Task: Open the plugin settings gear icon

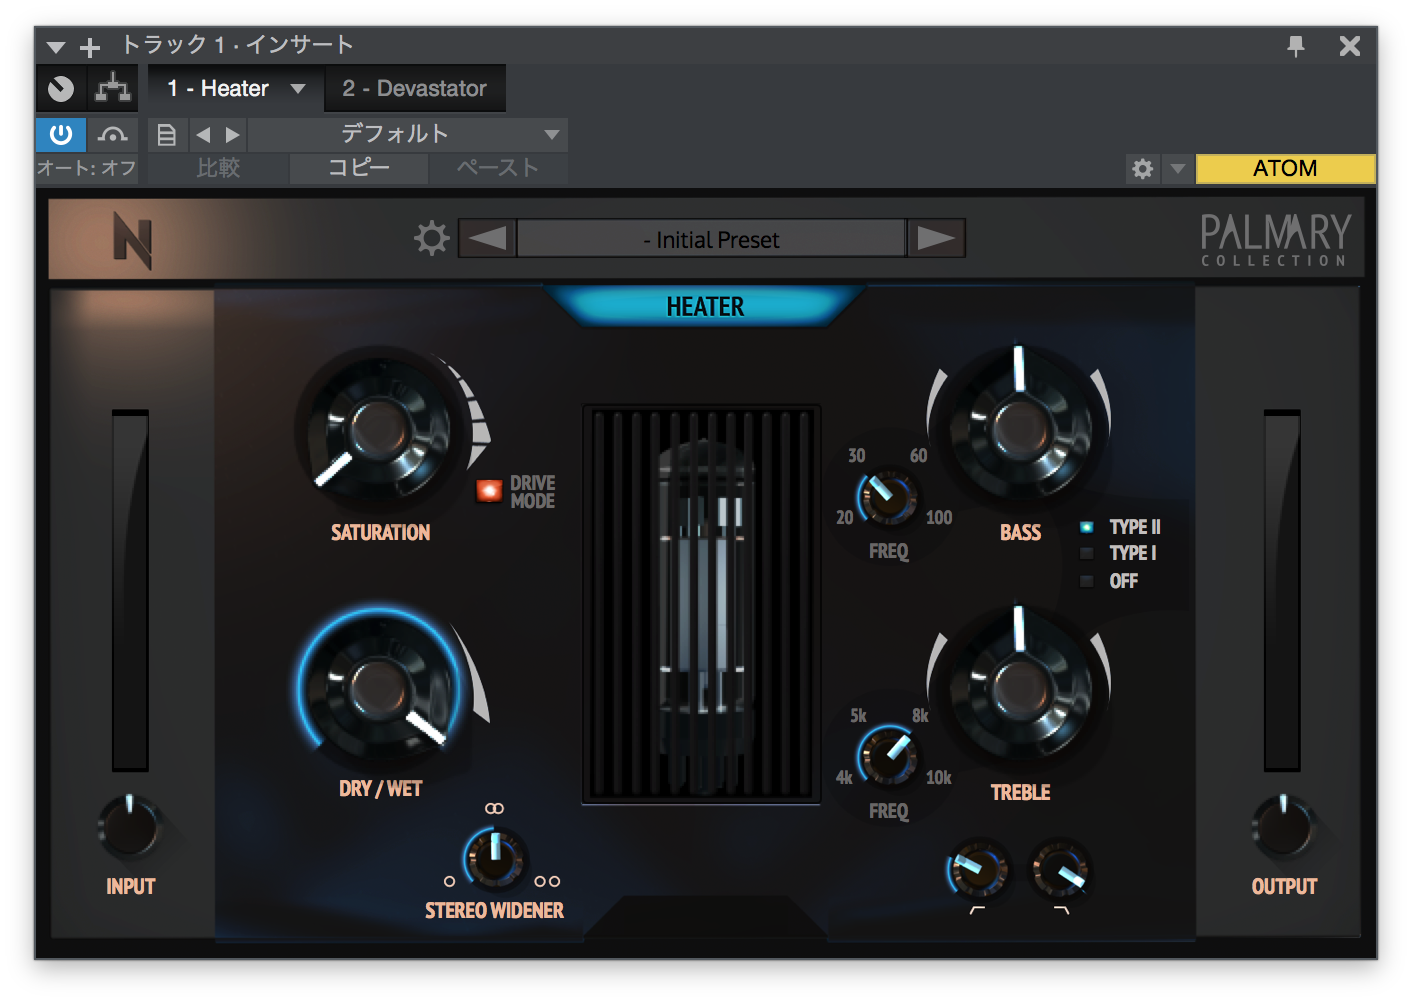Action: click(x=432, y=239)
